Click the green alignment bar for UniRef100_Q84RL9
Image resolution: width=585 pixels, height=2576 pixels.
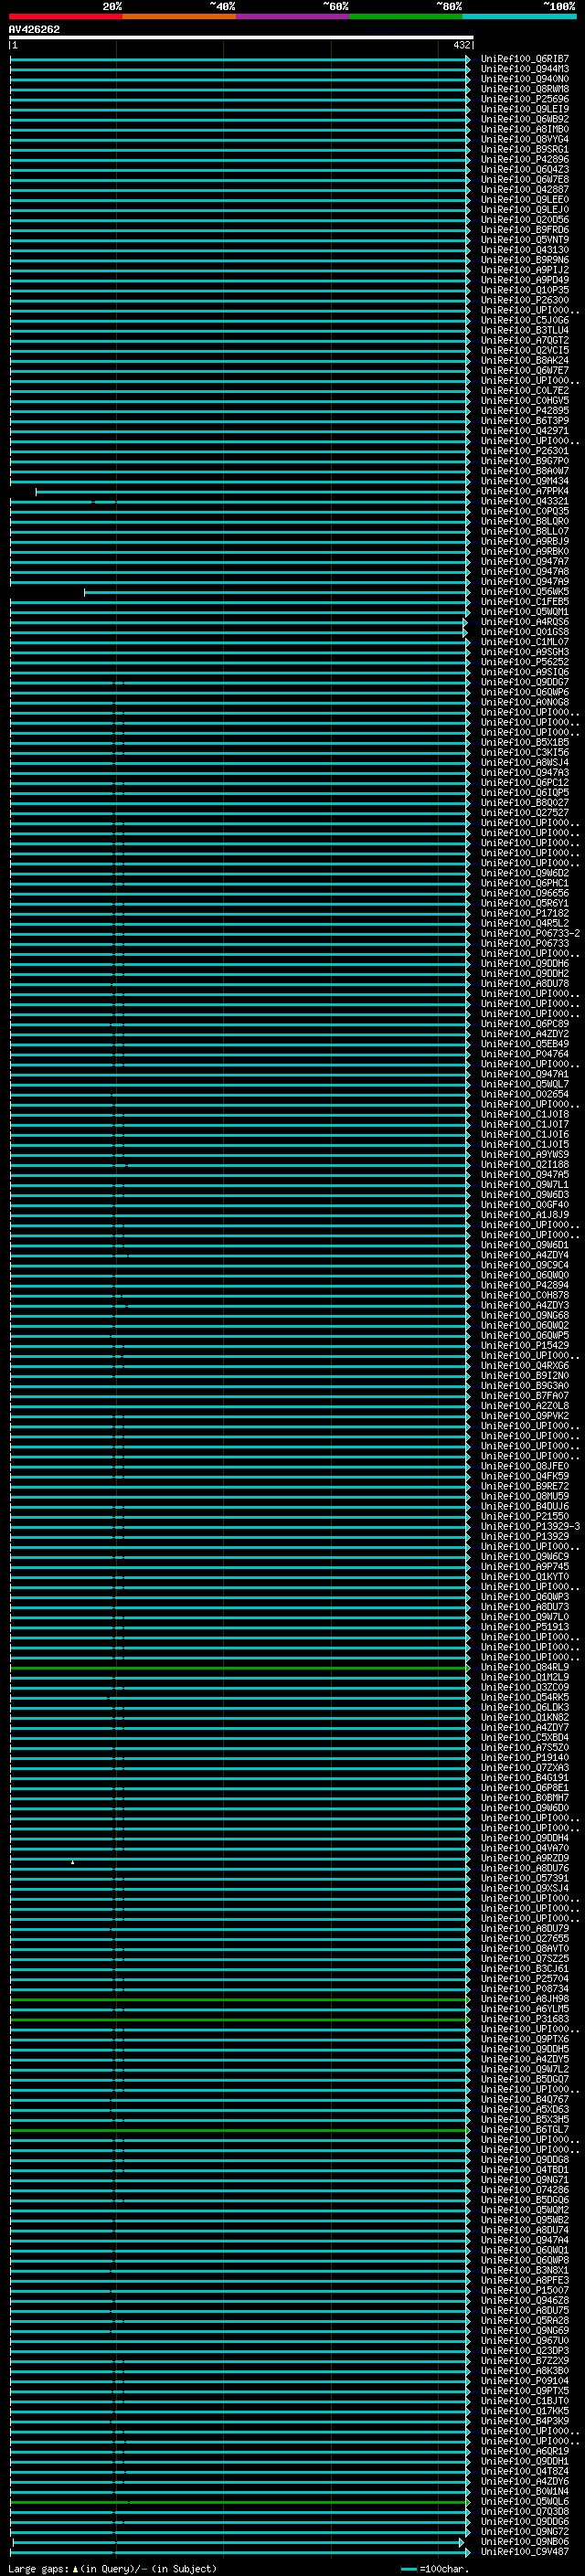(240, 1668)
